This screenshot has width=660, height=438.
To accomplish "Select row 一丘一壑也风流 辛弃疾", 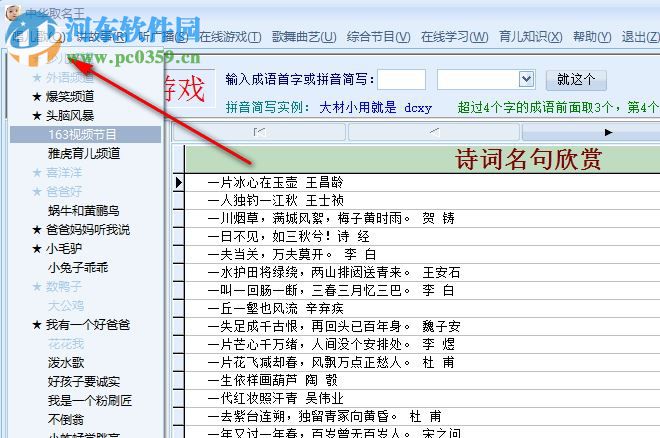I will [423, 308].
